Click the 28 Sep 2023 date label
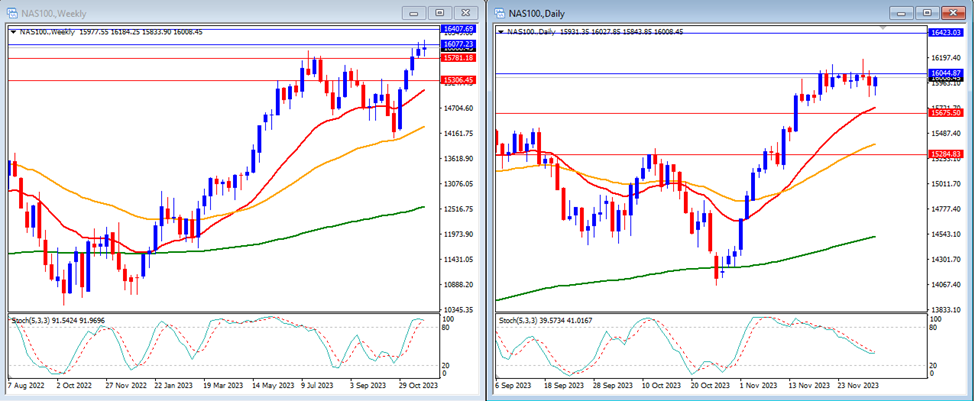The width and height of the screenshot is (975, 401). (x=612, y=385)
